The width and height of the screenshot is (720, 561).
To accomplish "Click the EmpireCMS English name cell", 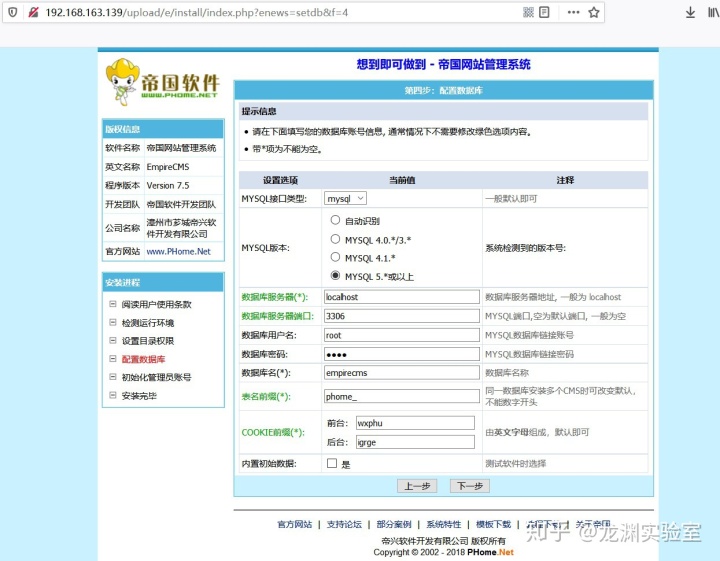I will [184, 167].
